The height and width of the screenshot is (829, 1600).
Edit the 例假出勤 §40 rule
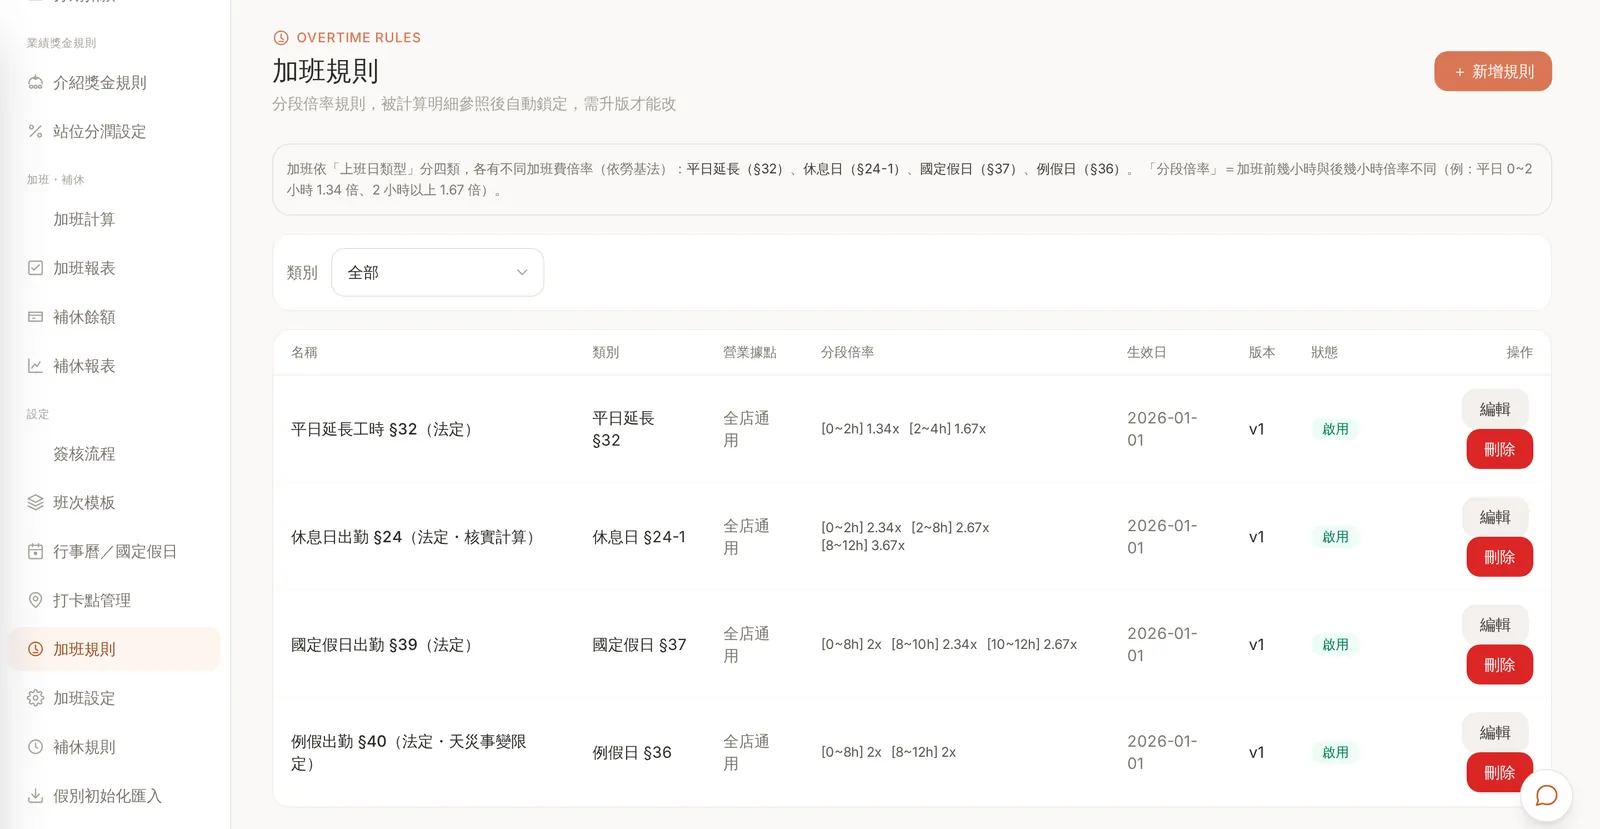[x=1495, y=733]
